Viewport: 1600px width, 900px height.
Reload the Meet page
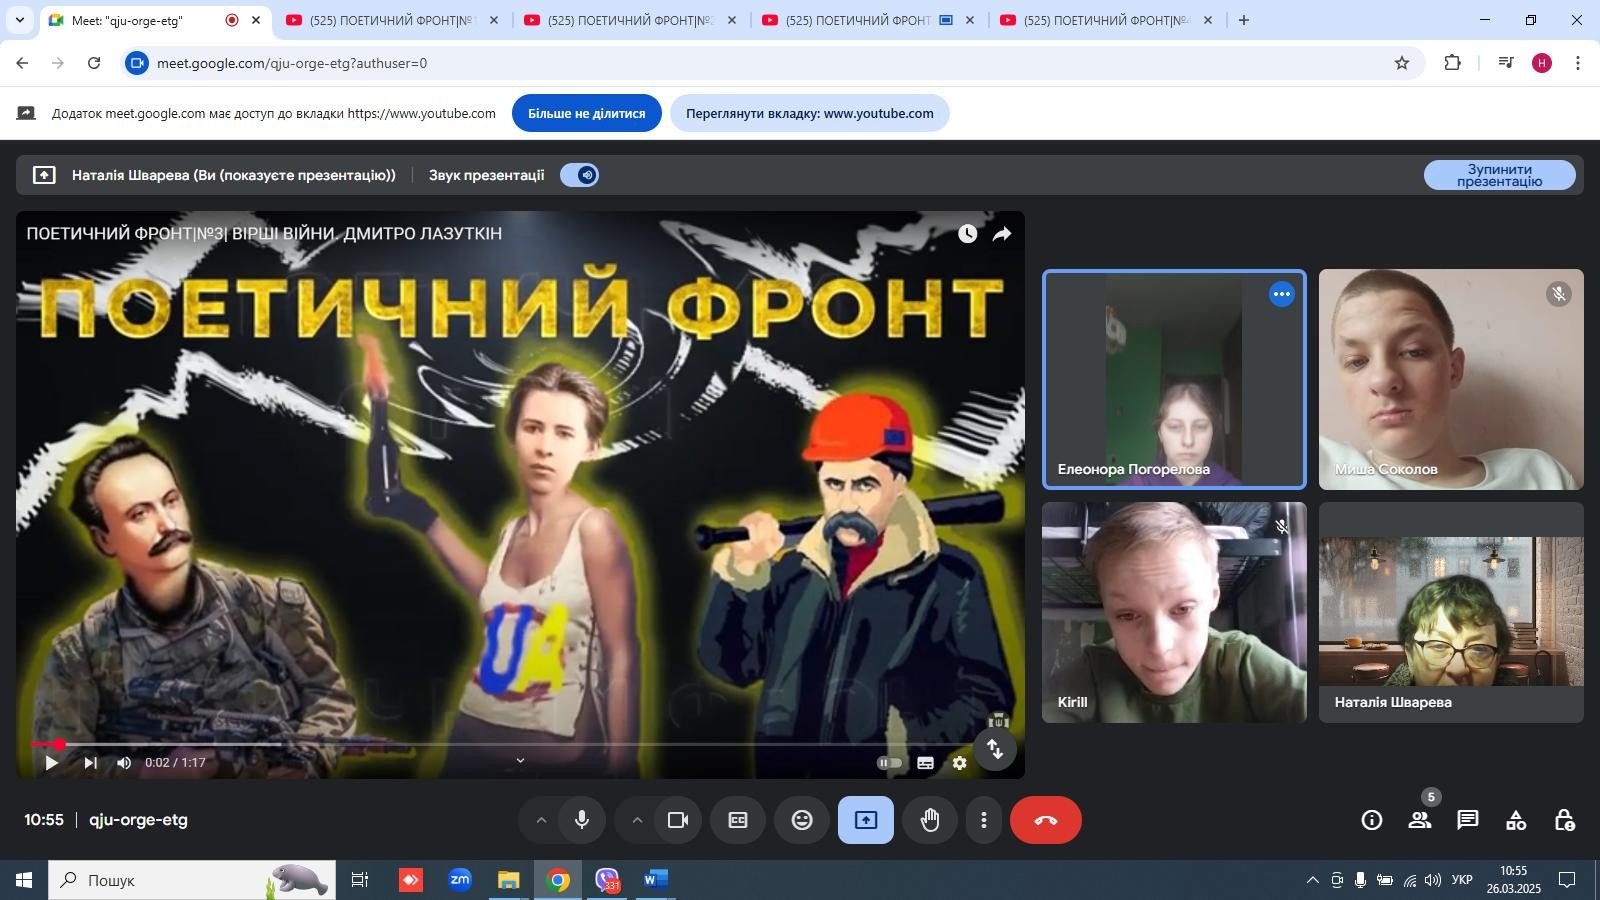[94, 63]
